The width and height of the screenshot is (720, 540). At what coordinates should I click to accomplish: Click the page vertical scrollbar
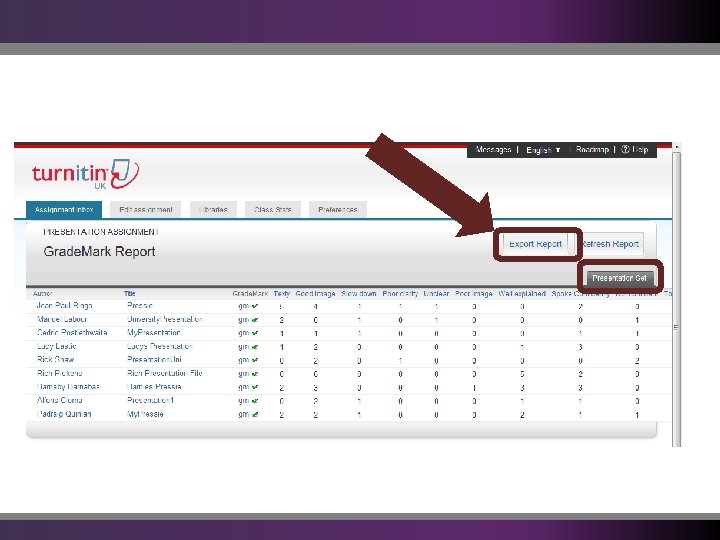(676, 294)
